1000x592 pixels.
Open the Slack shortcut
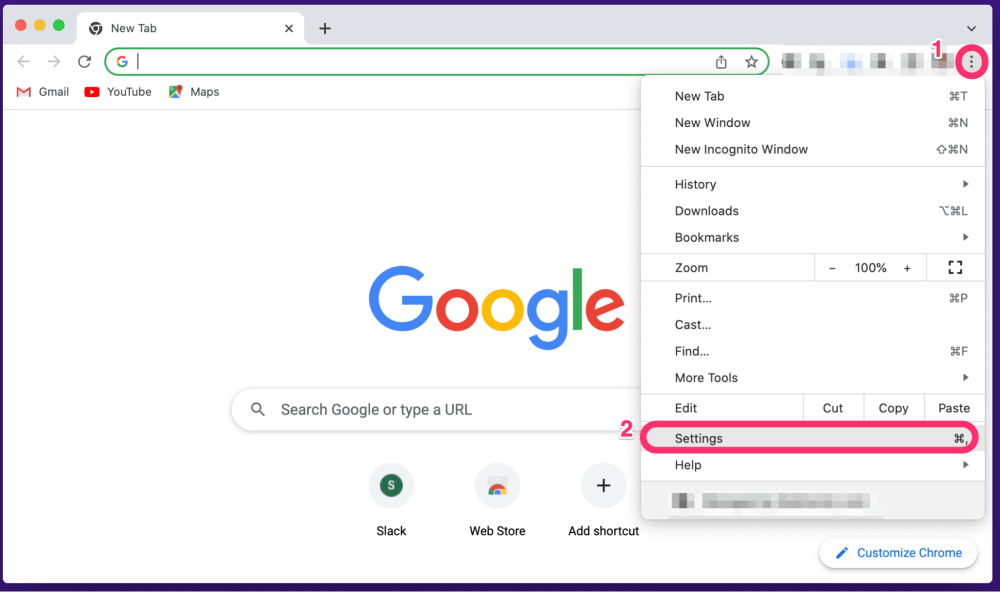click(x=391, y=501)
